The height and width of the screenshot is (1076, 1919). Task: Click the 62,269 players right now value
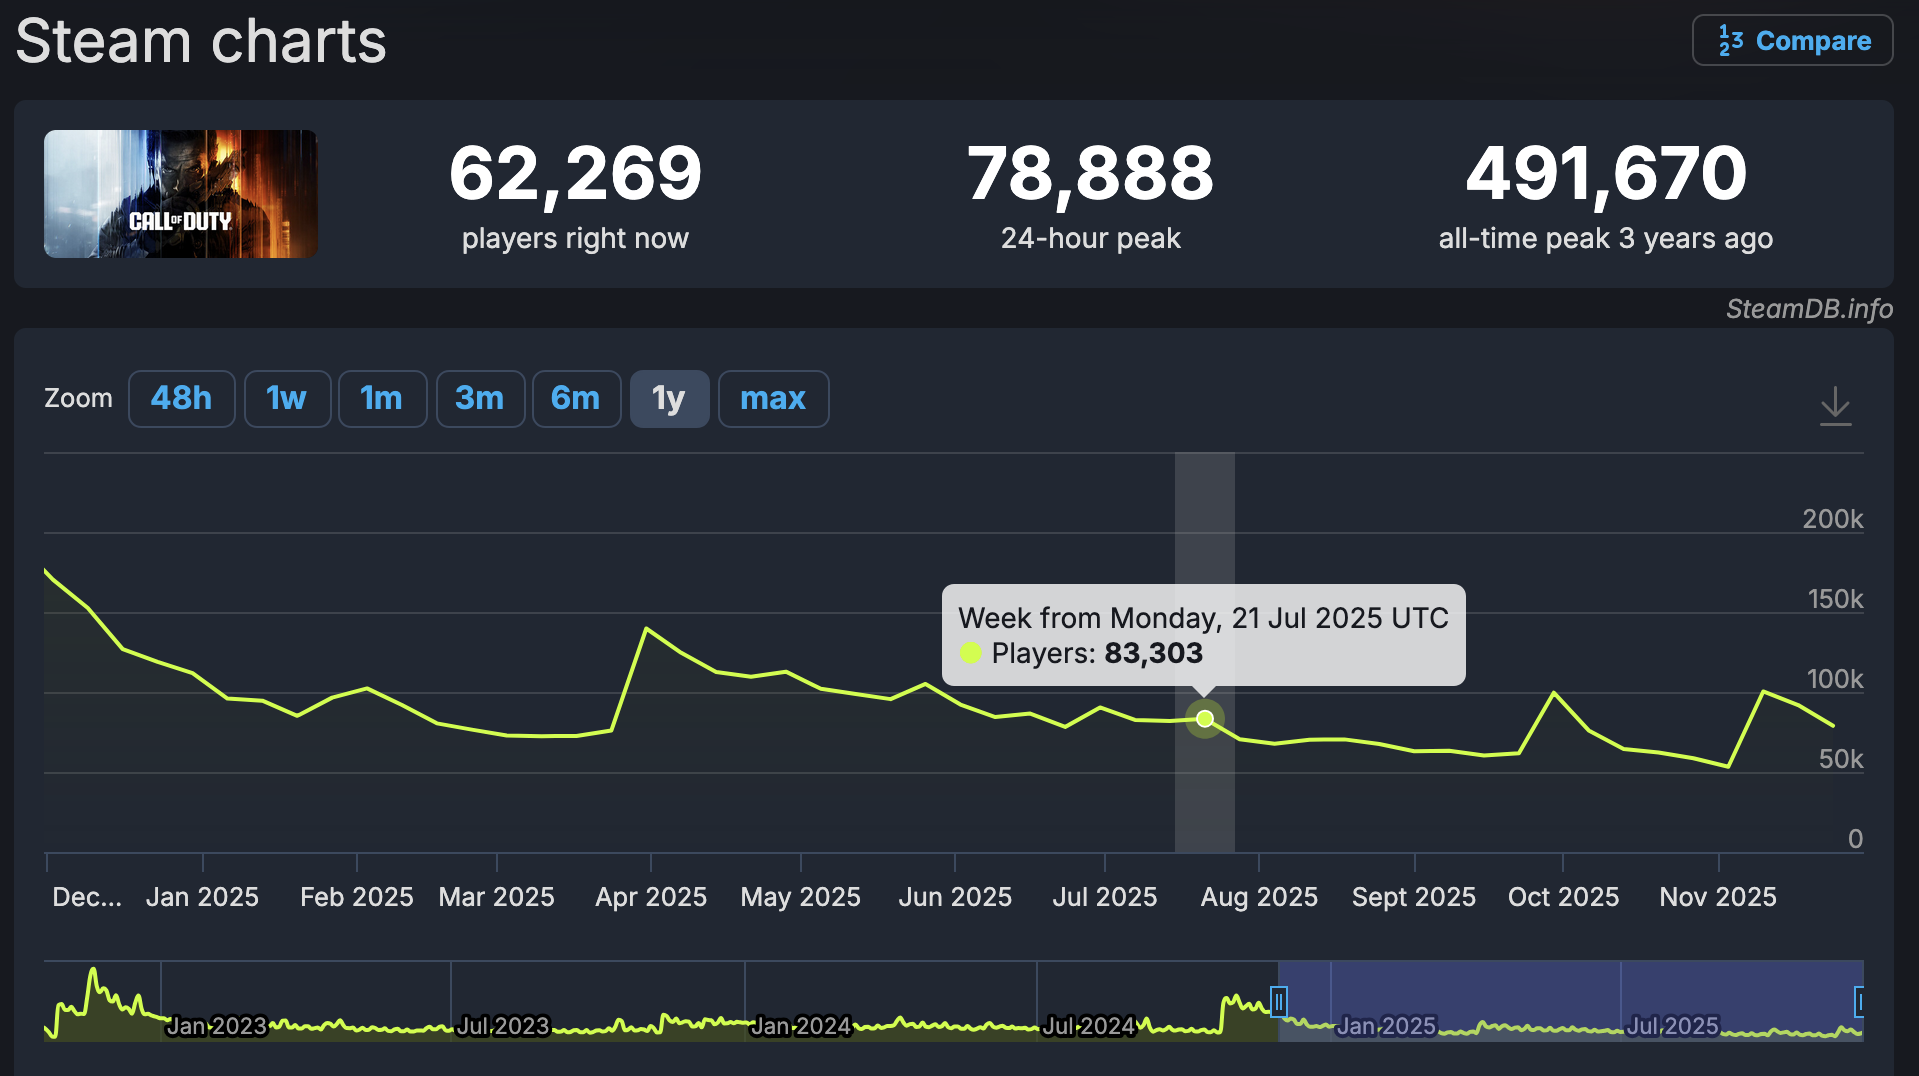(x=575, y=173)
